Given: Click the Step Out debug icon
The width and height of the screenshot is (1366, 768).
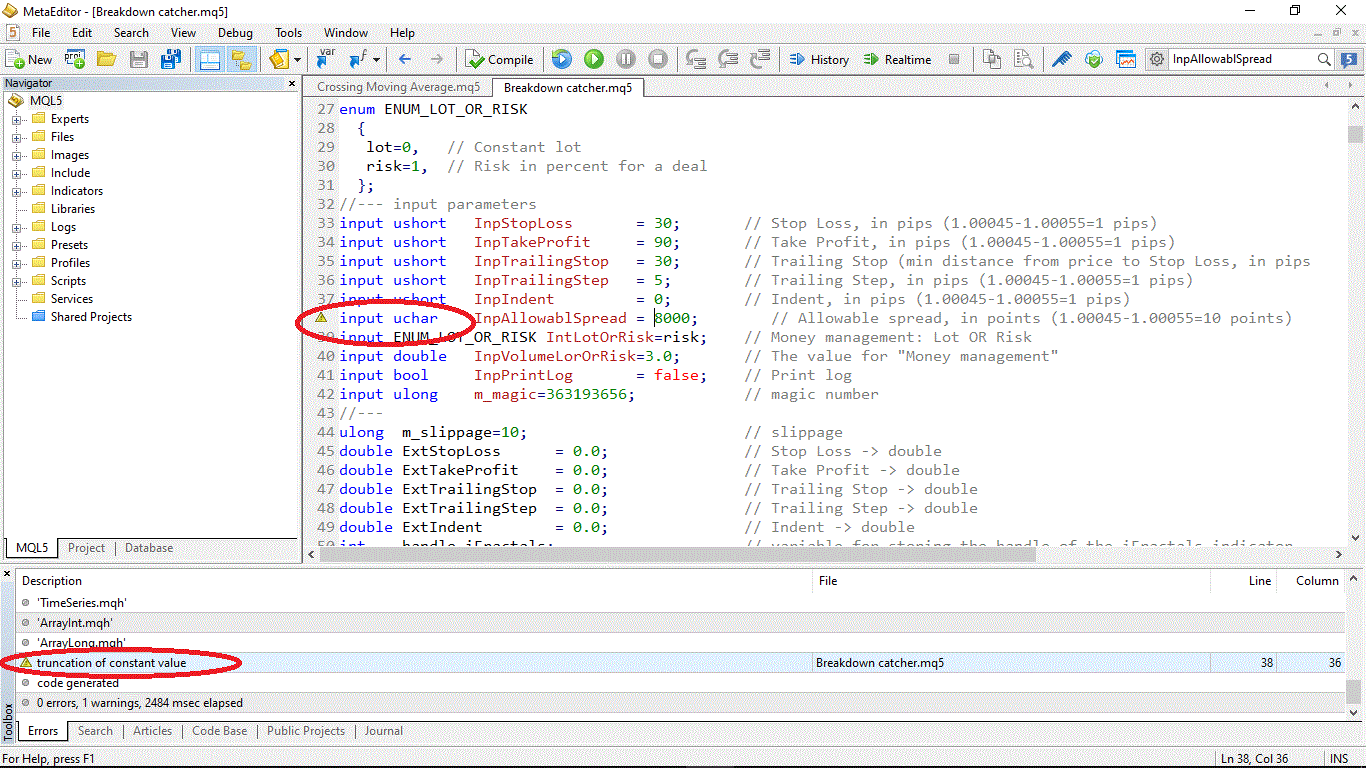Looking at the screenshot, I should 760,60.
